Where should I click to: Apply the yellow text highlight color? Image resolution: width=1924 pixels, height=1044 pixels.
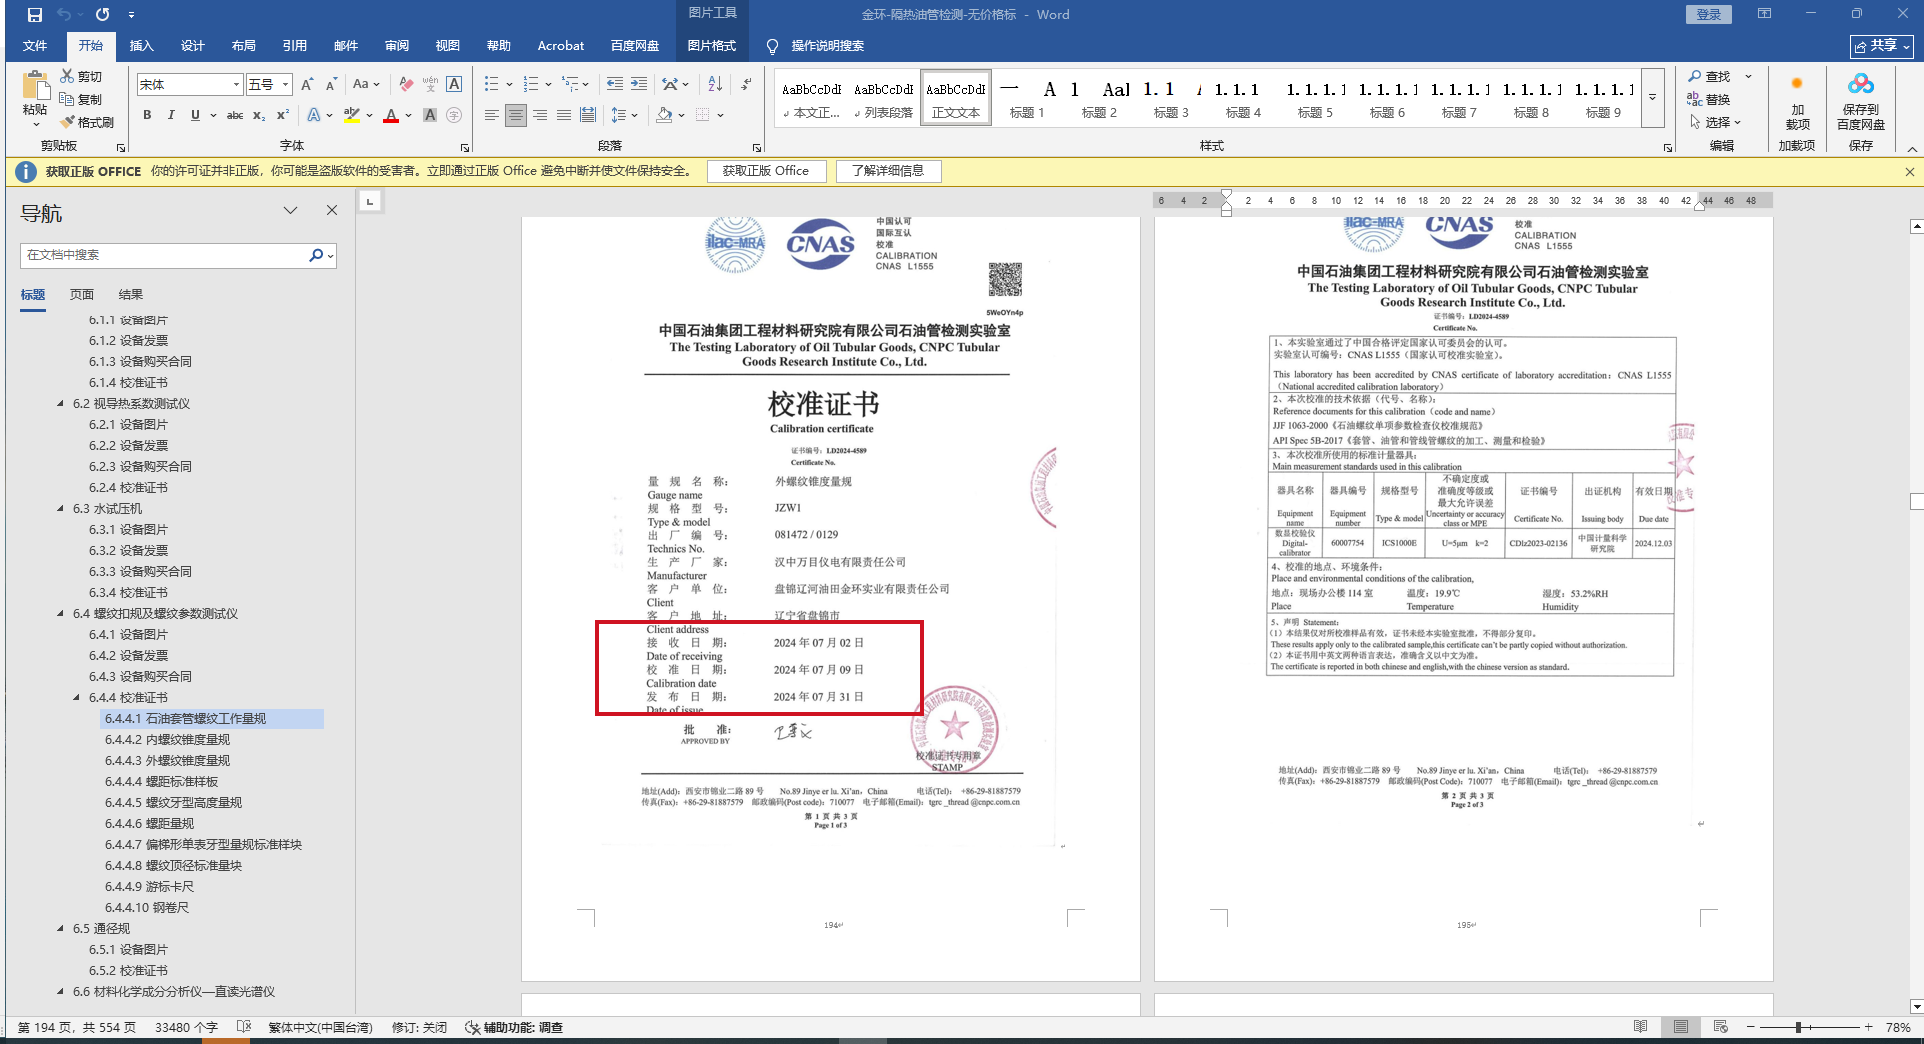click(352, 115)
